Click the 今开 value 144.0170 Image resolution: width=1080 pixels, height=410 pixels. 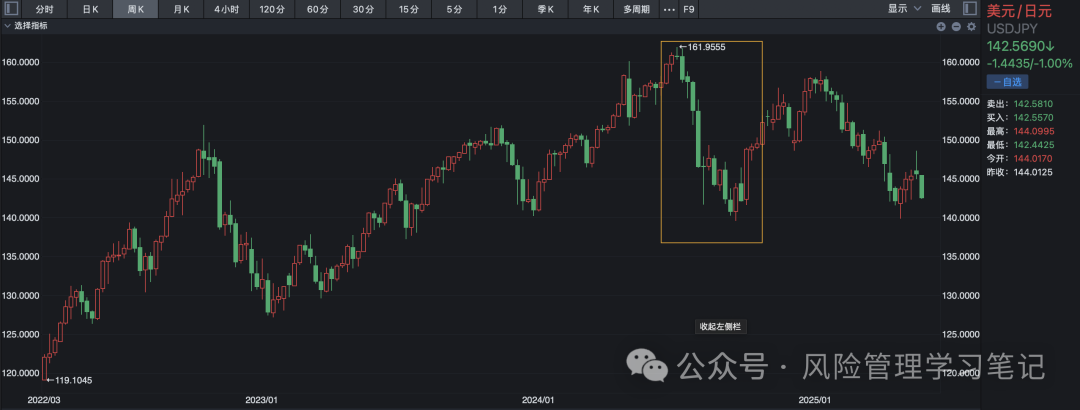point(1034,158)
